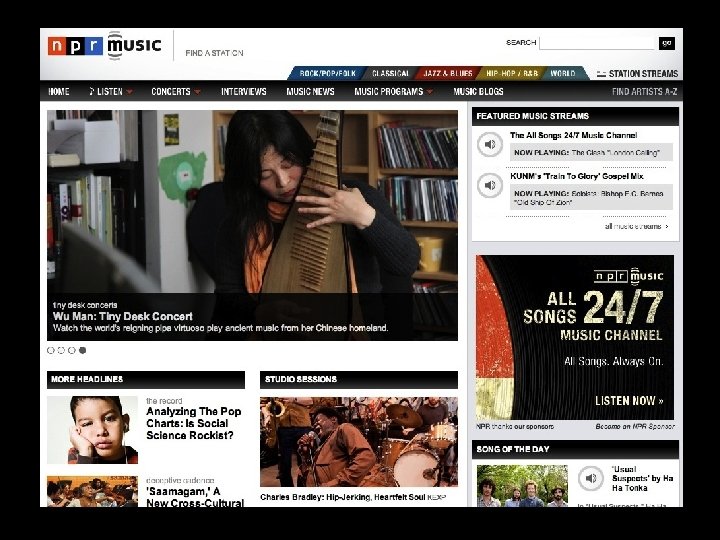Switch to the World genre tab

tap(563, 73)
